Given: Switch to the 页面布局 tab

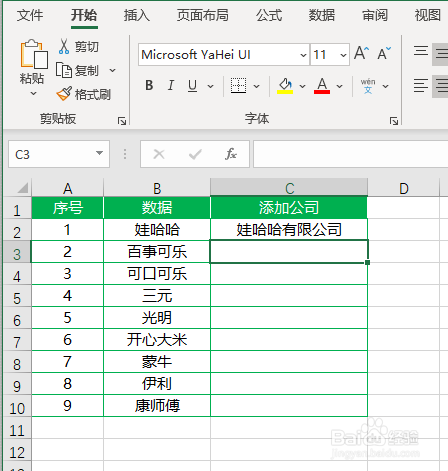Looking at the screenshot, I should (x=203, y=15).
